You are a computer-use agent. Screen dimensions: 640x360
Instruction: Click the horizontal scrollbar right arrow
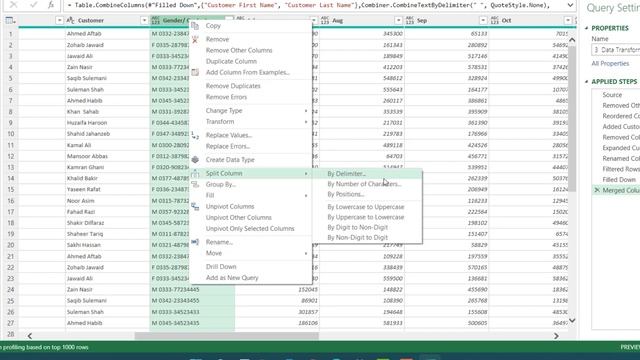coord(556,336)
